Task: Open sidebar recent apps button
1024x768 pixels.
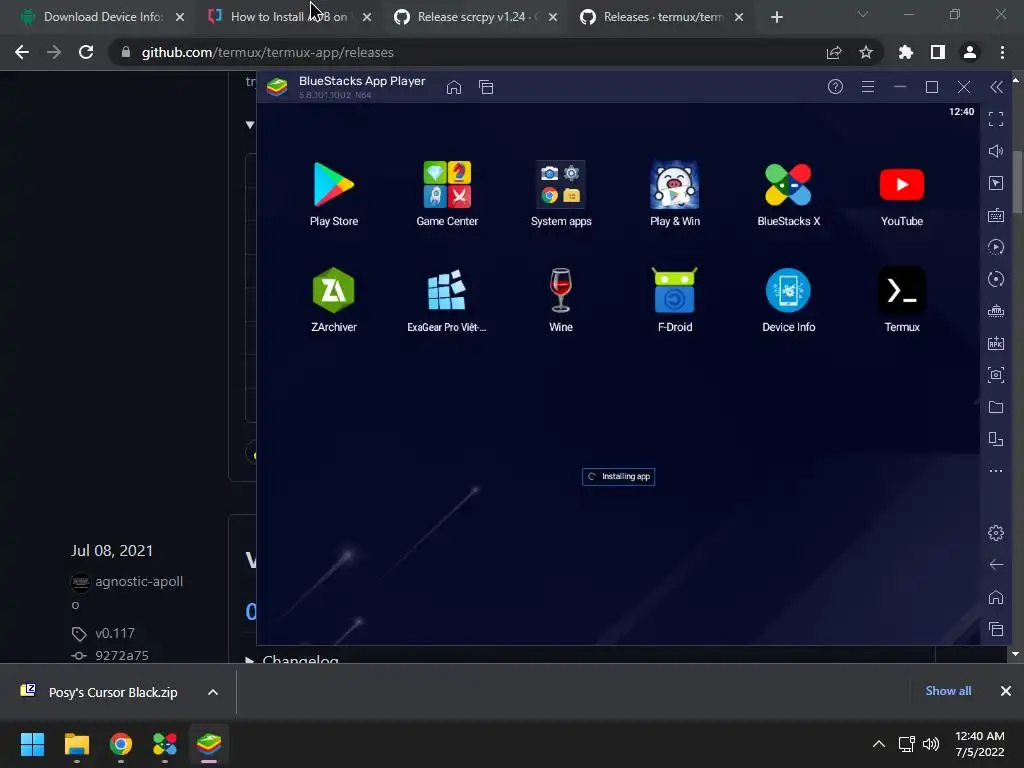Action: (996, 629)
